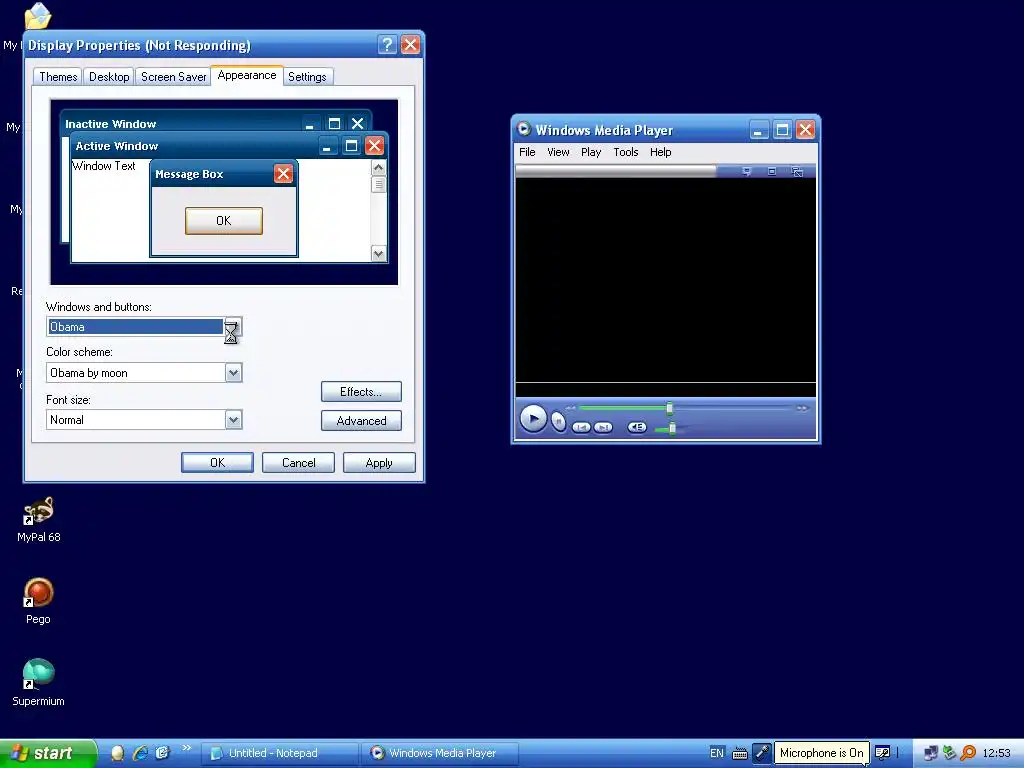Click Stop button in Windows Media Player
Image resolution: width=1024 pixels, height=768 pixels.
click(558, 421)
